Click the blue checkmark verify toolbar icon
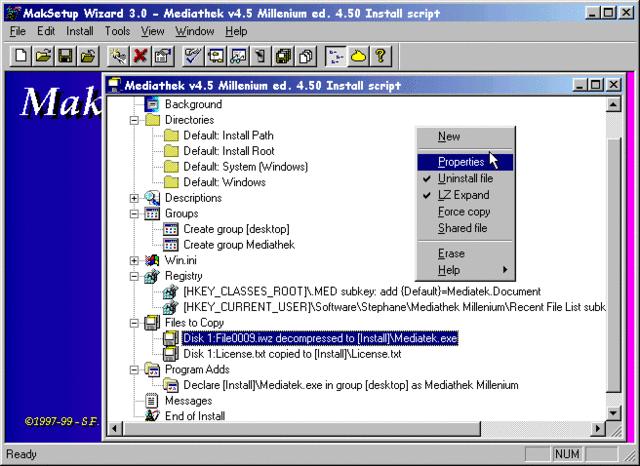The height and width of the screenshot is (466, 640). coord(193,55)
